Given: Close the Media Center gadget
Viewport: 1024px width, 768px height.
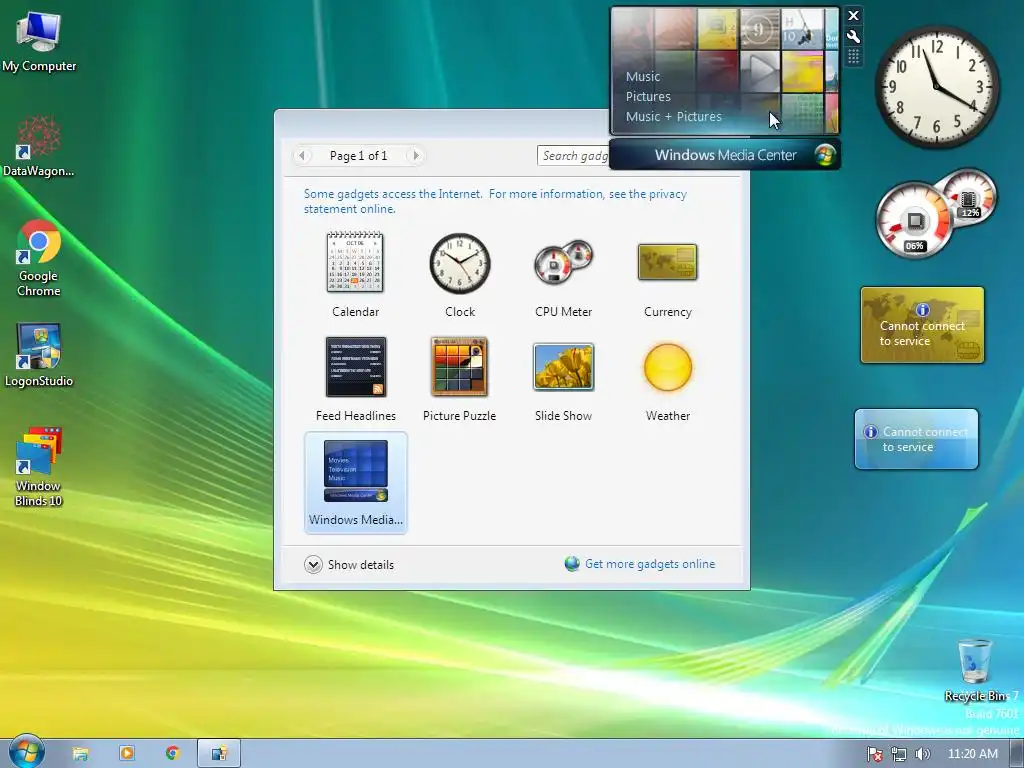Looking at the screenshot, I should [x=854, y=16].
